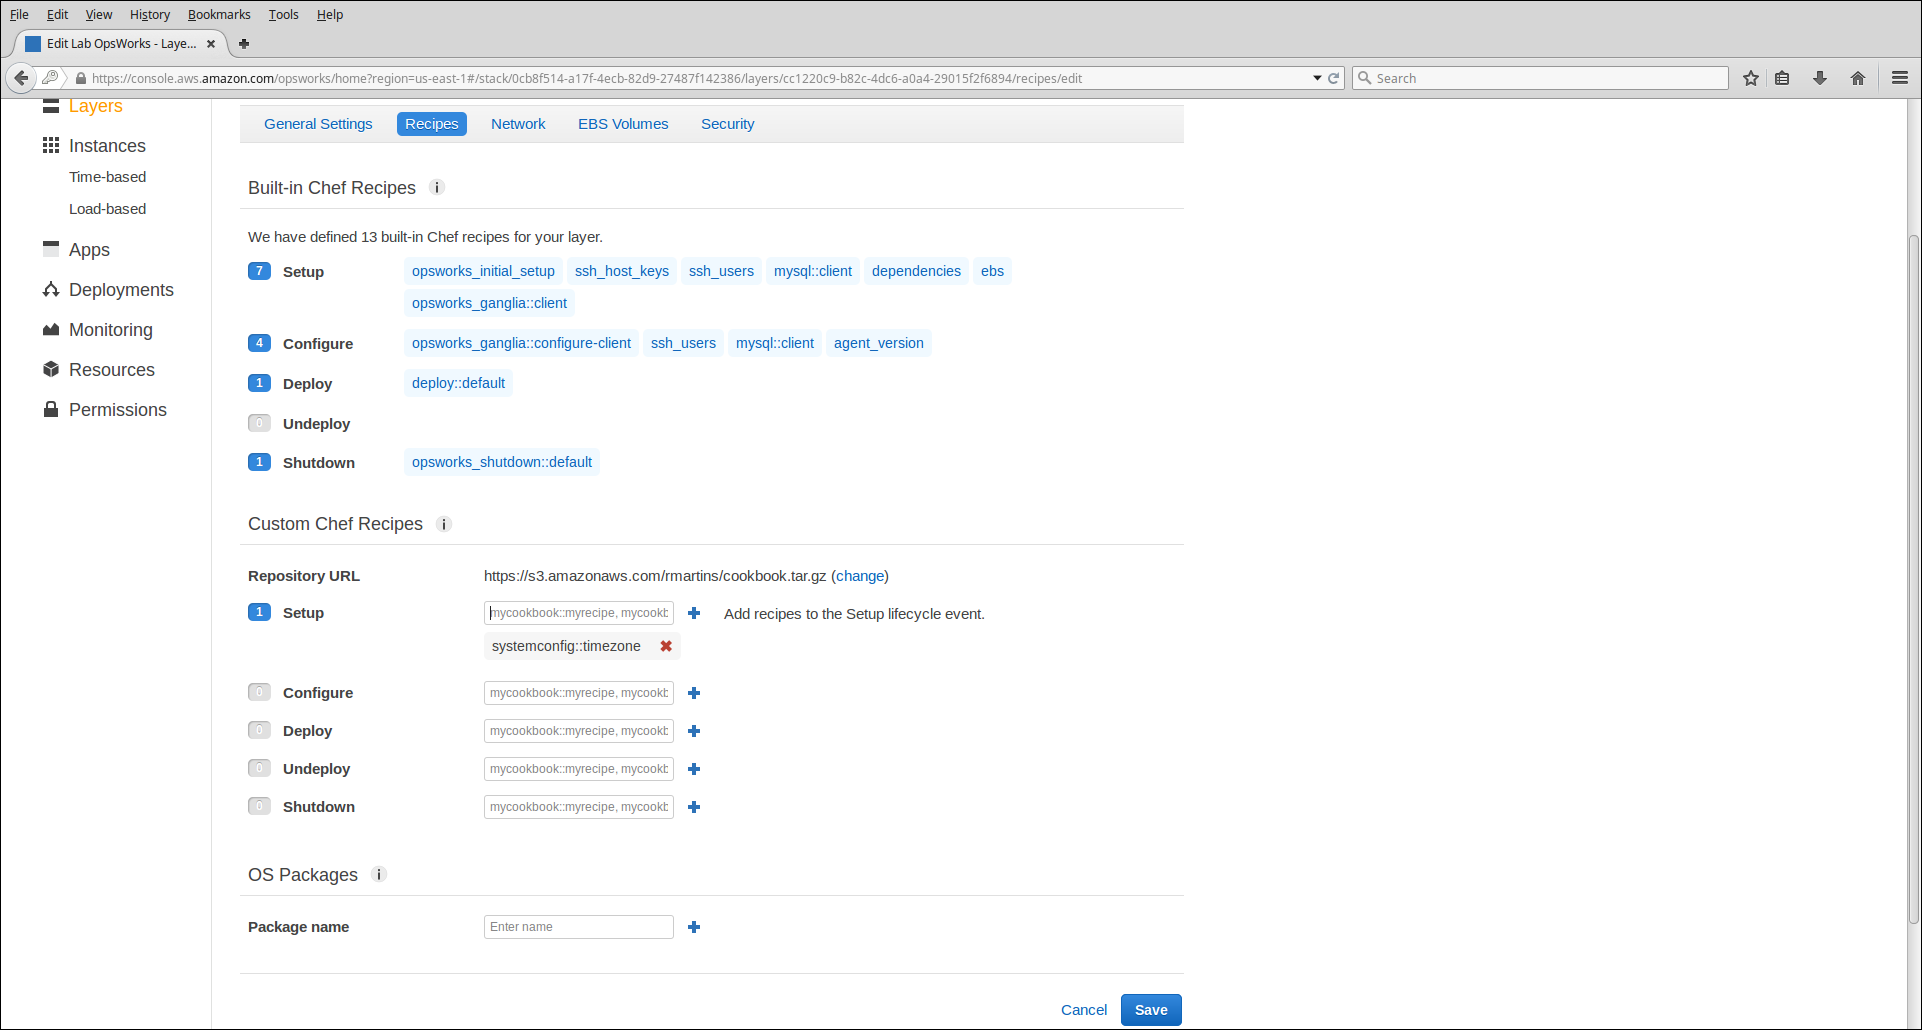Open the History menu
The image size is (1922, 1030).
coord(150,15)
